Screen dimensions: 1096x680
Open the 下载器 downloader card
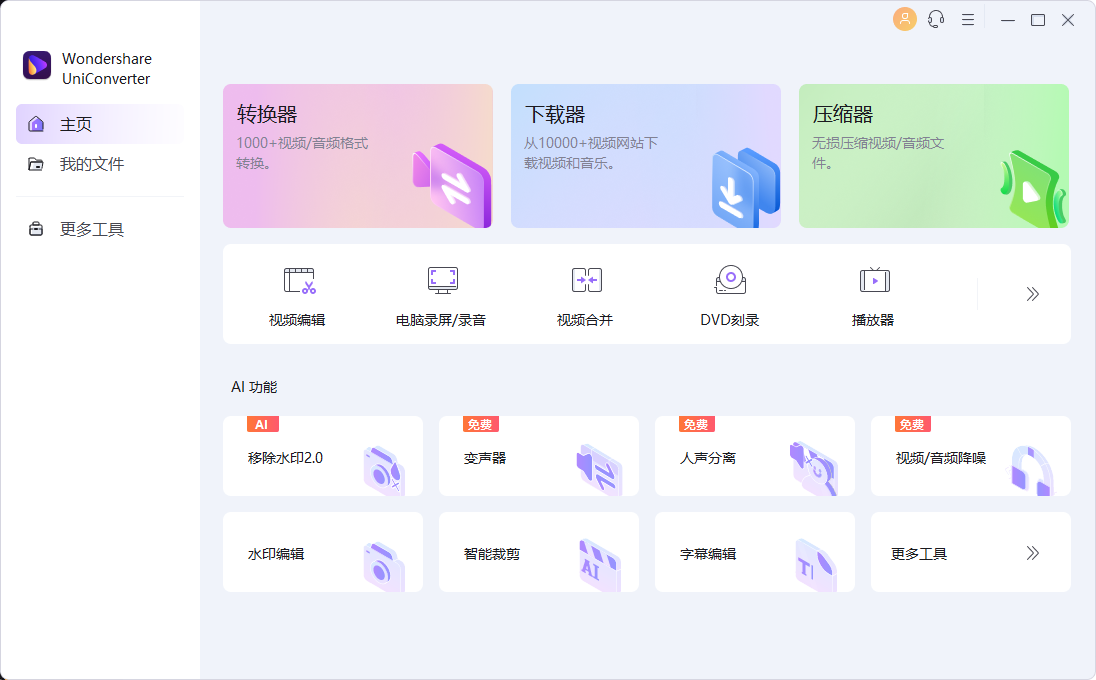point(645,156)
